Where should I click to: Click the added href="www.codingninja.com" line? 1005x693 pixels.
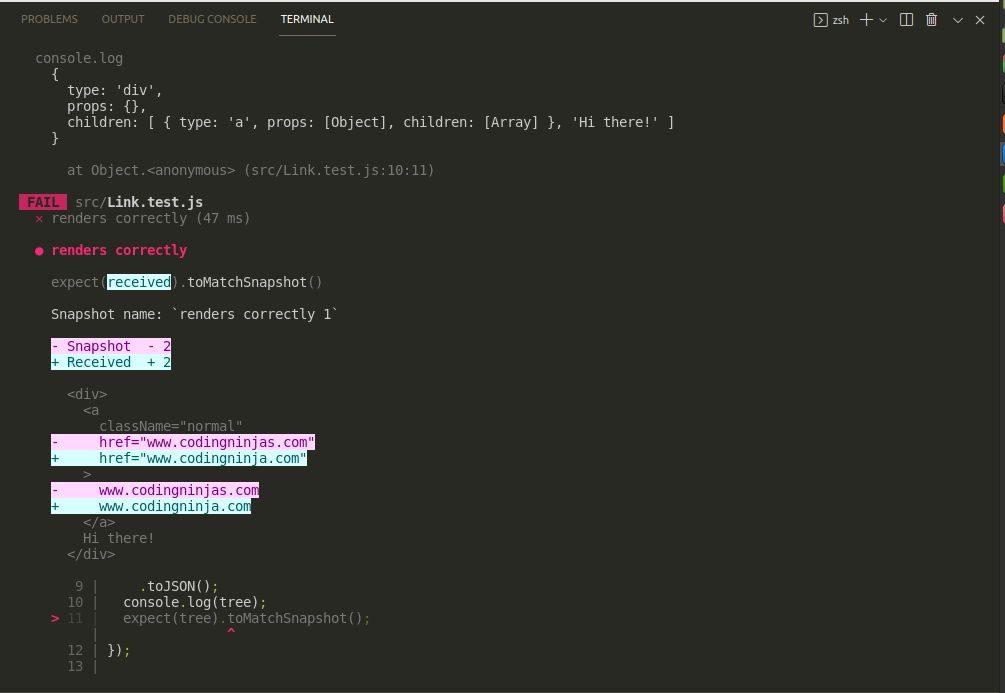click(x=179, y=458)
